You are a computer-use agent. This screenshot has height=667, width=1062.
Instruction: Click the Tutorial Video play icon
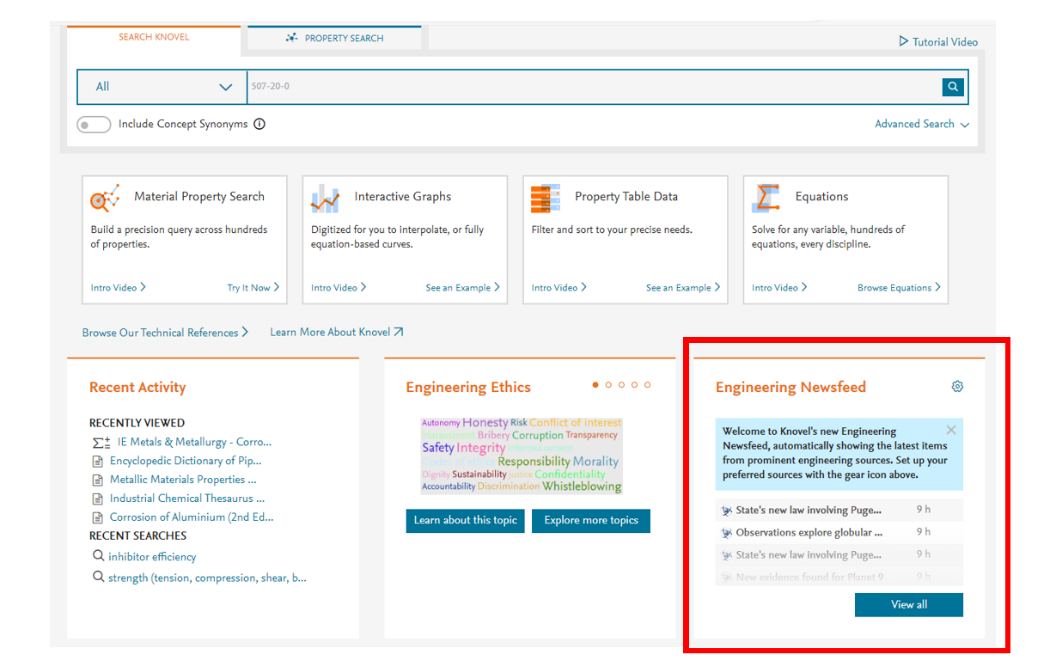point(903,41)
